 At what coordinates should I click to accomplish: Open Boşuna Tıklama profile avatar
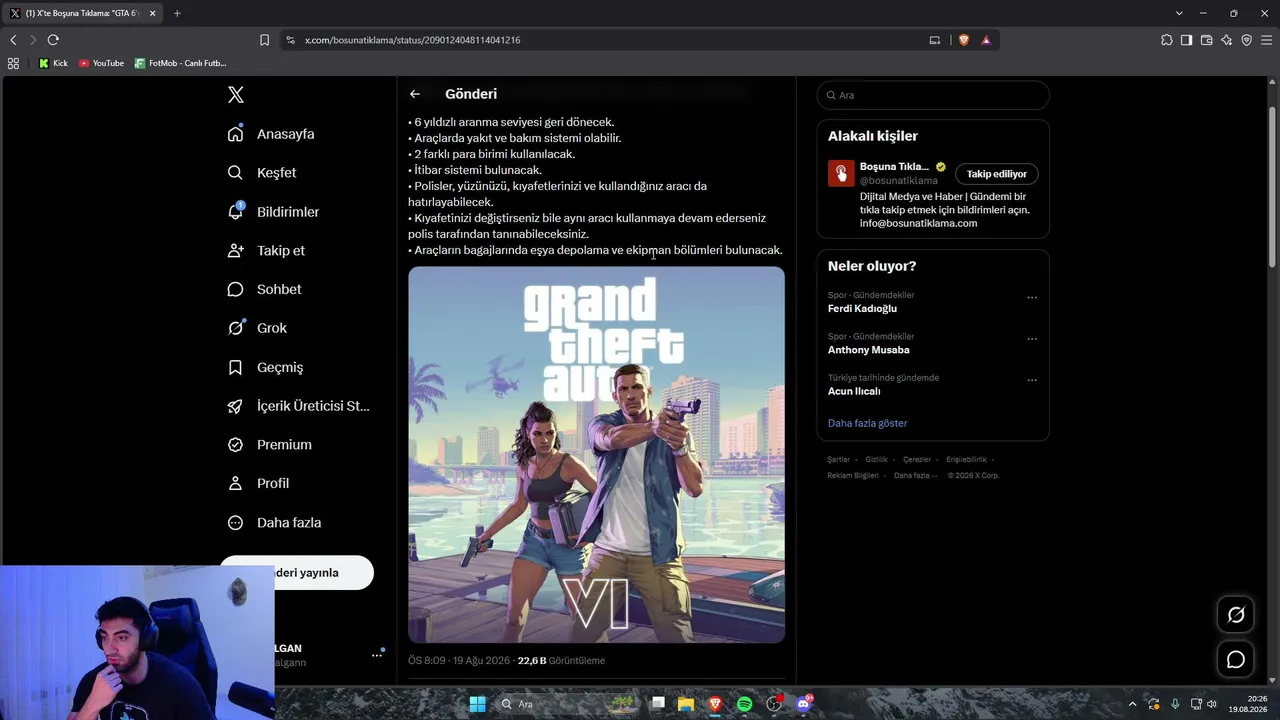(x=841, y=173)
